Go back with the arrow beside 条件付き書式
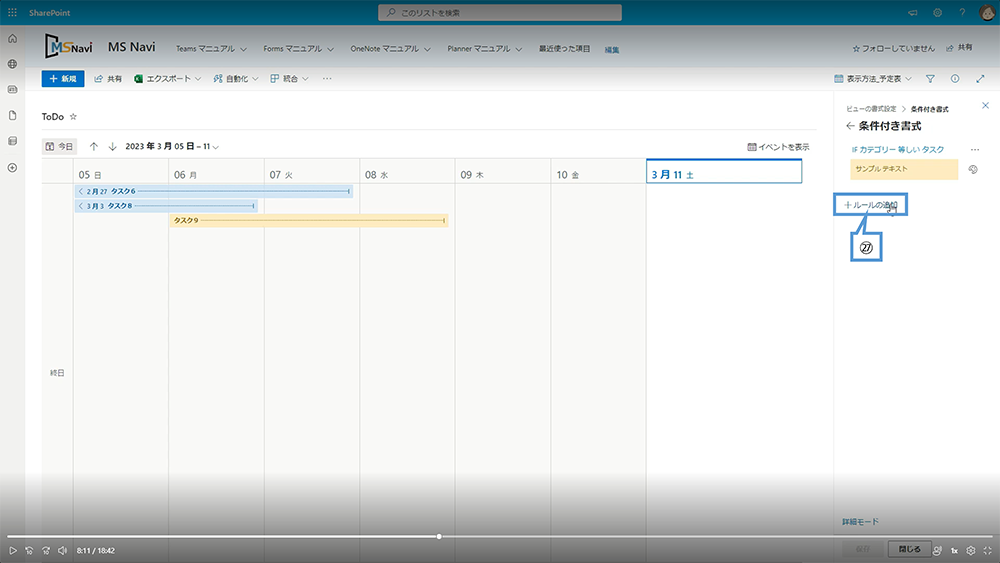 849,126
